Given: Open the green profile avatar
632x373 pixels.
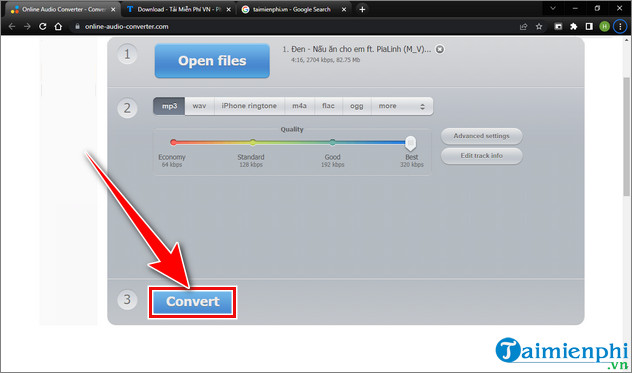Looking at the screenshot, I should point(604,27).
